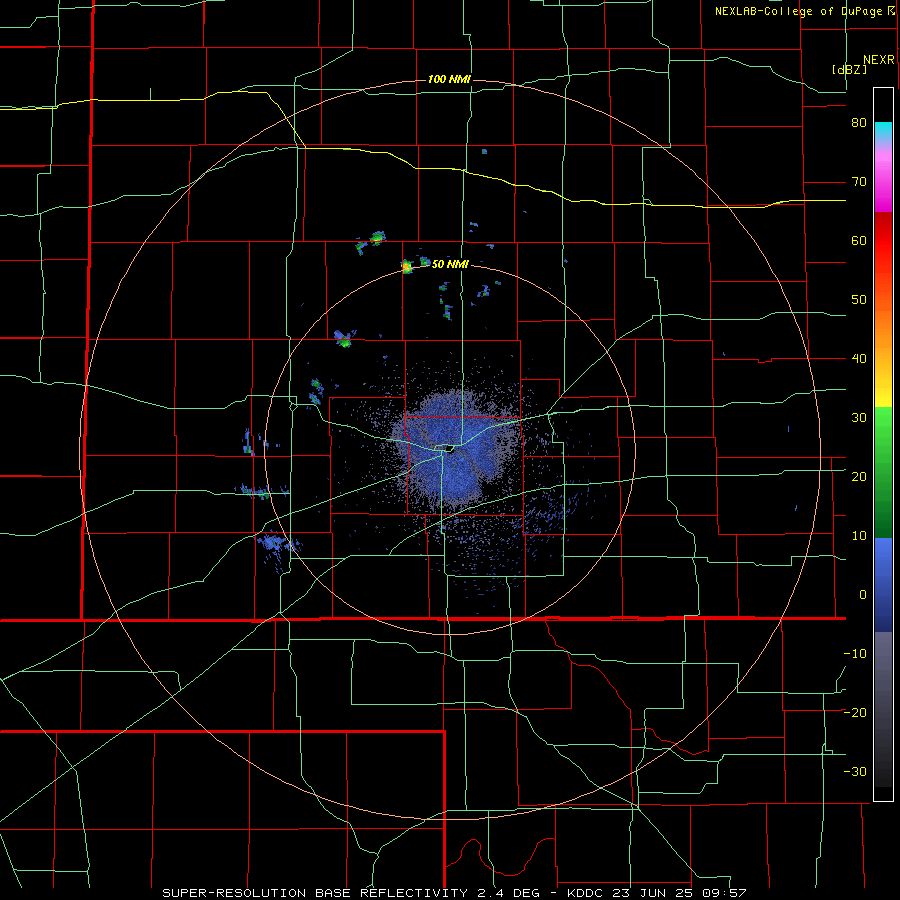The height and width of the screenshot is (900, 900).
Task: Click the -20 value on the dBZ scale
Action: coord(855,713)
